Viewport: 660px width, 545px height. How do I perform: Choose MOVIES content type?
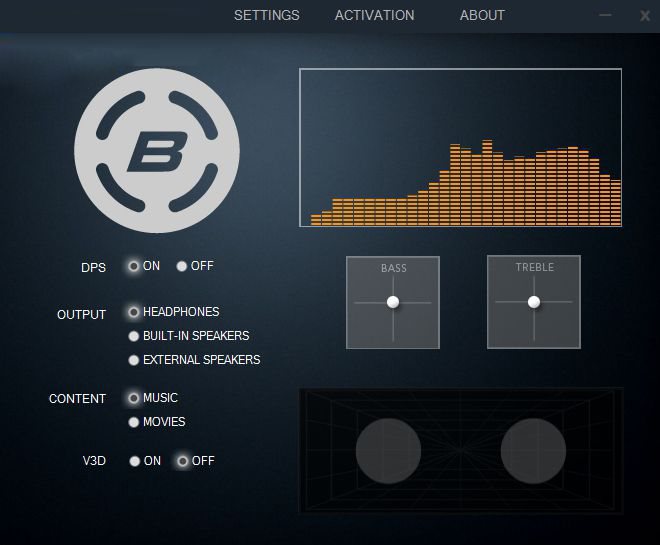click(x=133, y=422)
